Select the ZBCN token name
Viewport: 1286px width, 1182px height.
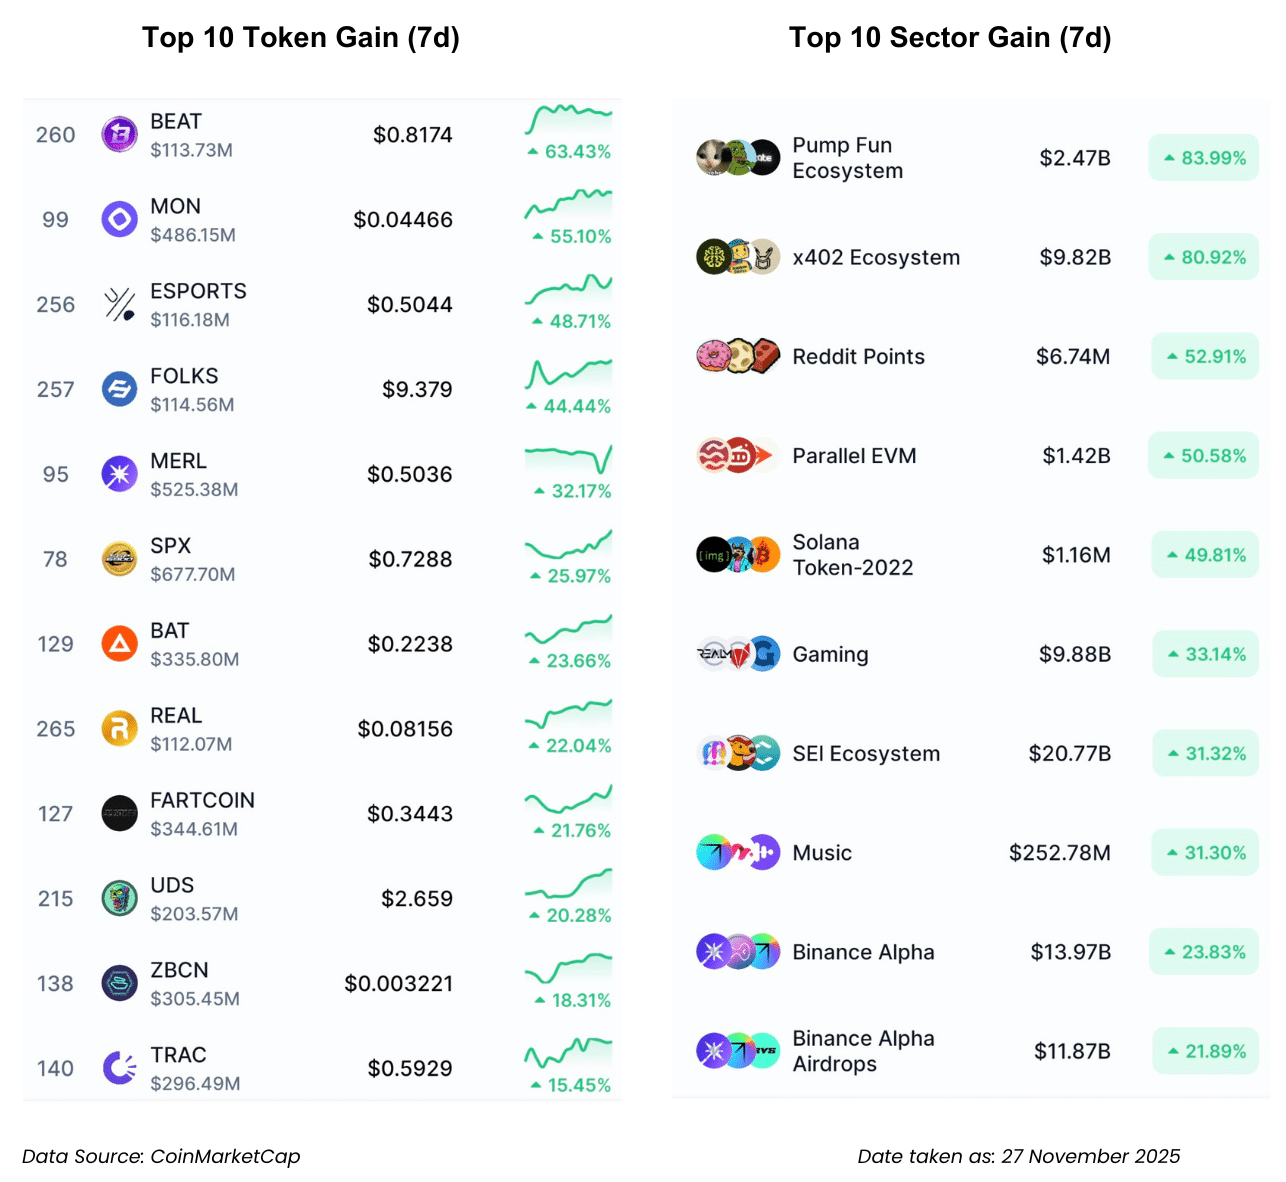coord(180,970)
